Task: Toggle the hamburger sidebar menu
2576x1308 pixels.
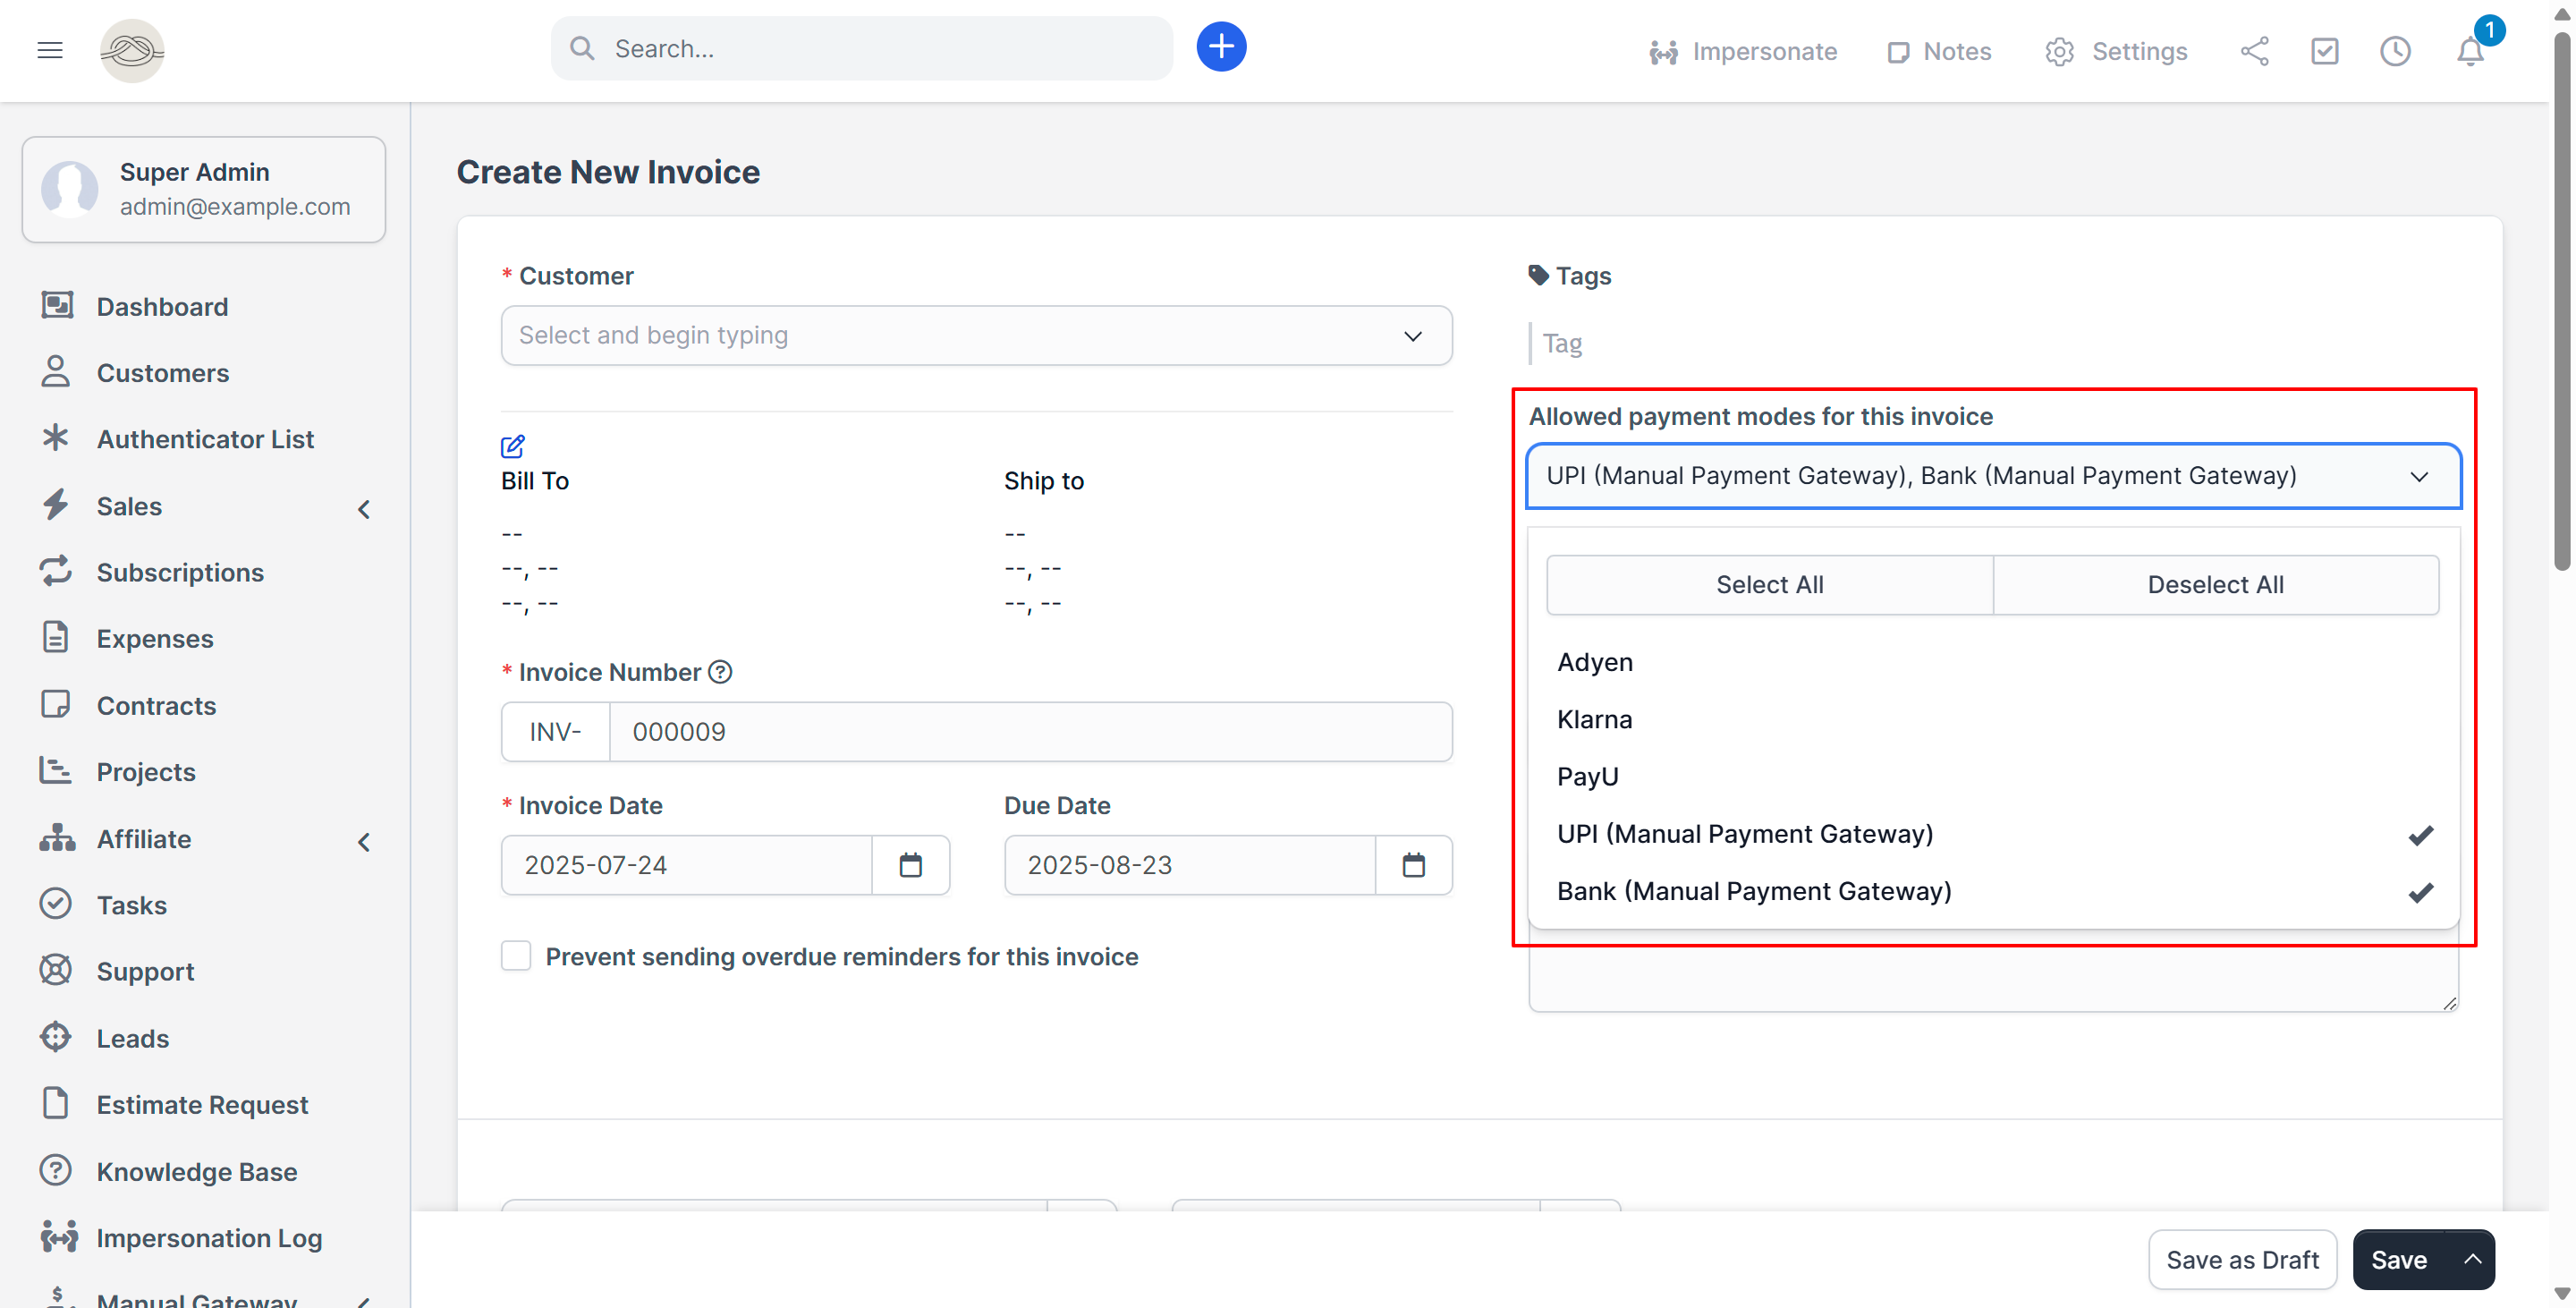Action: [50, 50]
